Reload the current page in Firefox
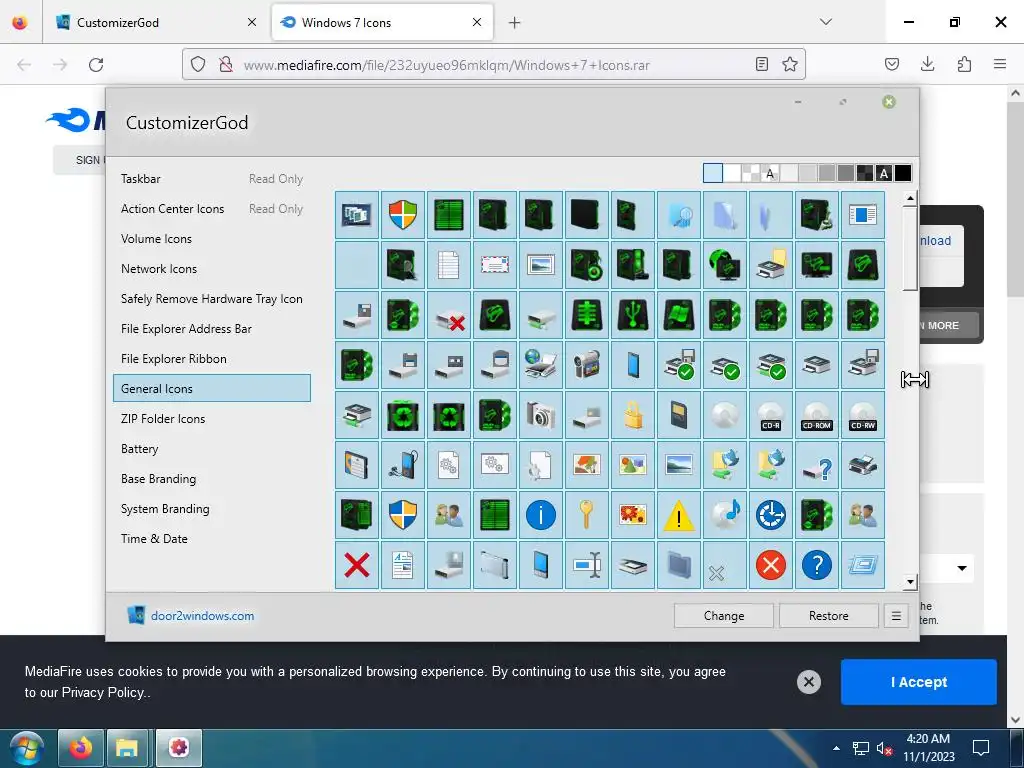The height and width of the screenshot is (768, 1024). pyautogui.click(x=96, y=65)
